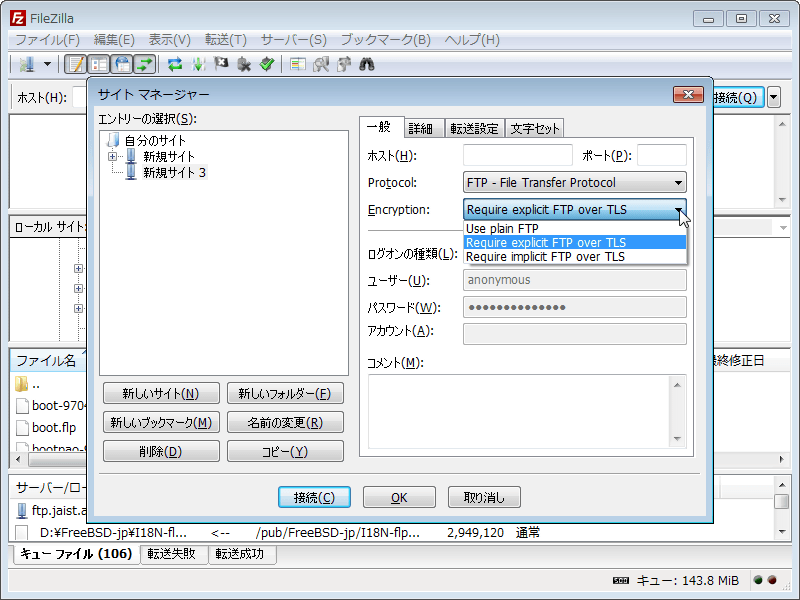
Task: Click the ポート(P) input field
Action: (x=661, y=155)
